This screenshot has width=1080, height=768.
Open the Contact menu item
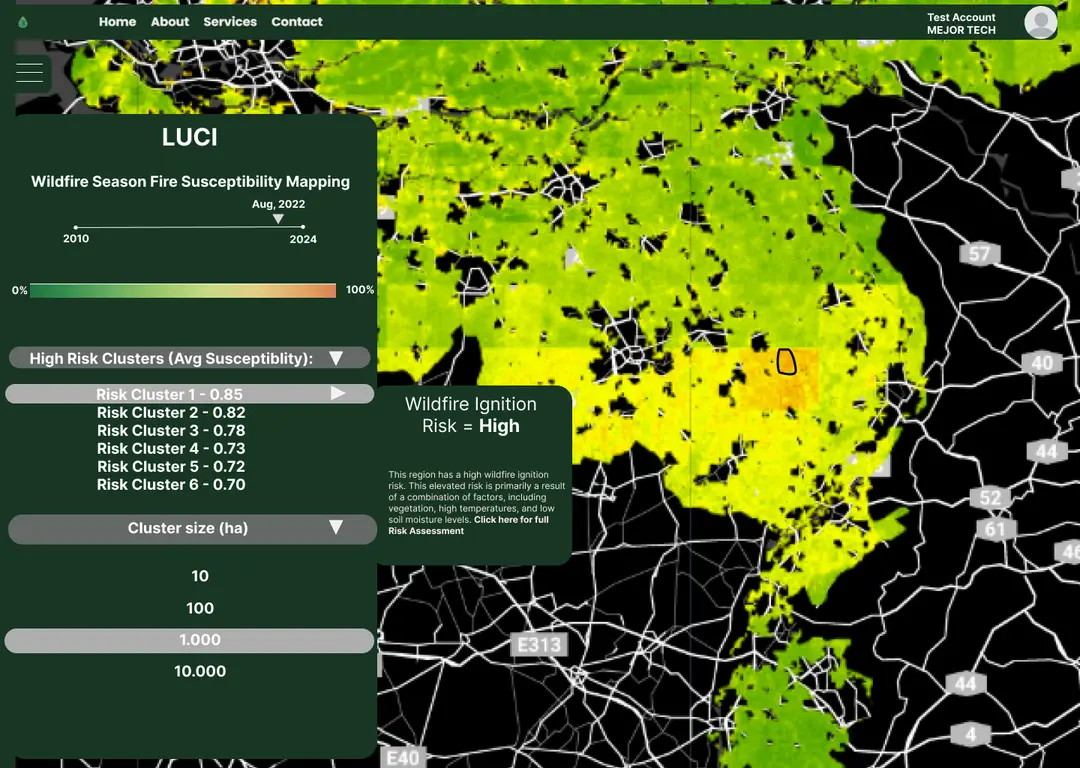click(x=297, y=21)
